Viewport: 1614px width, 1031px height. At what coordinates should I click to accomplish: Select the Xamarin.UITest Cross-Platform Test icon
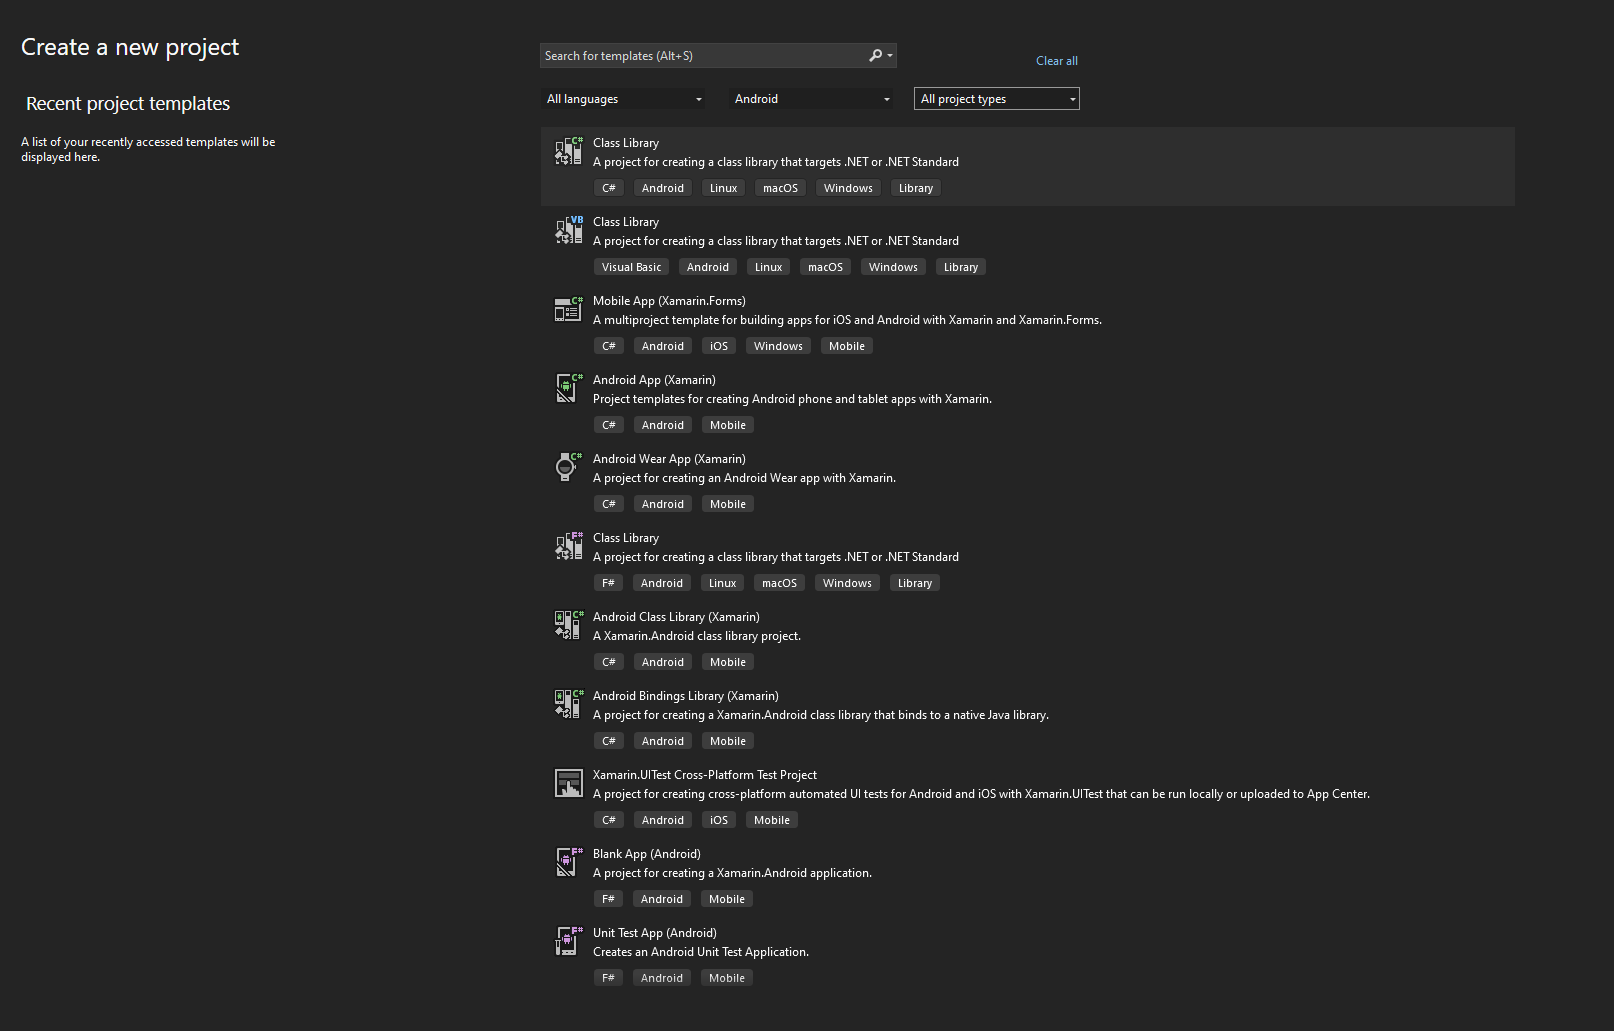569,783
